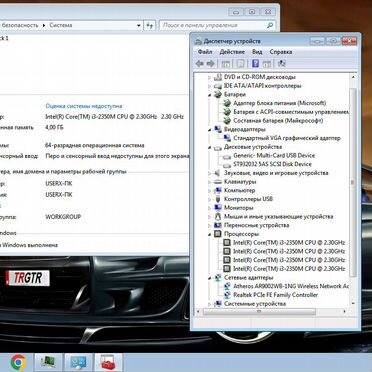Image resolution: width=372 pixels, height=372 pixels.
Task: Click the horizontal scrollbar thumb in Device Manager
Action: (259, 312)
